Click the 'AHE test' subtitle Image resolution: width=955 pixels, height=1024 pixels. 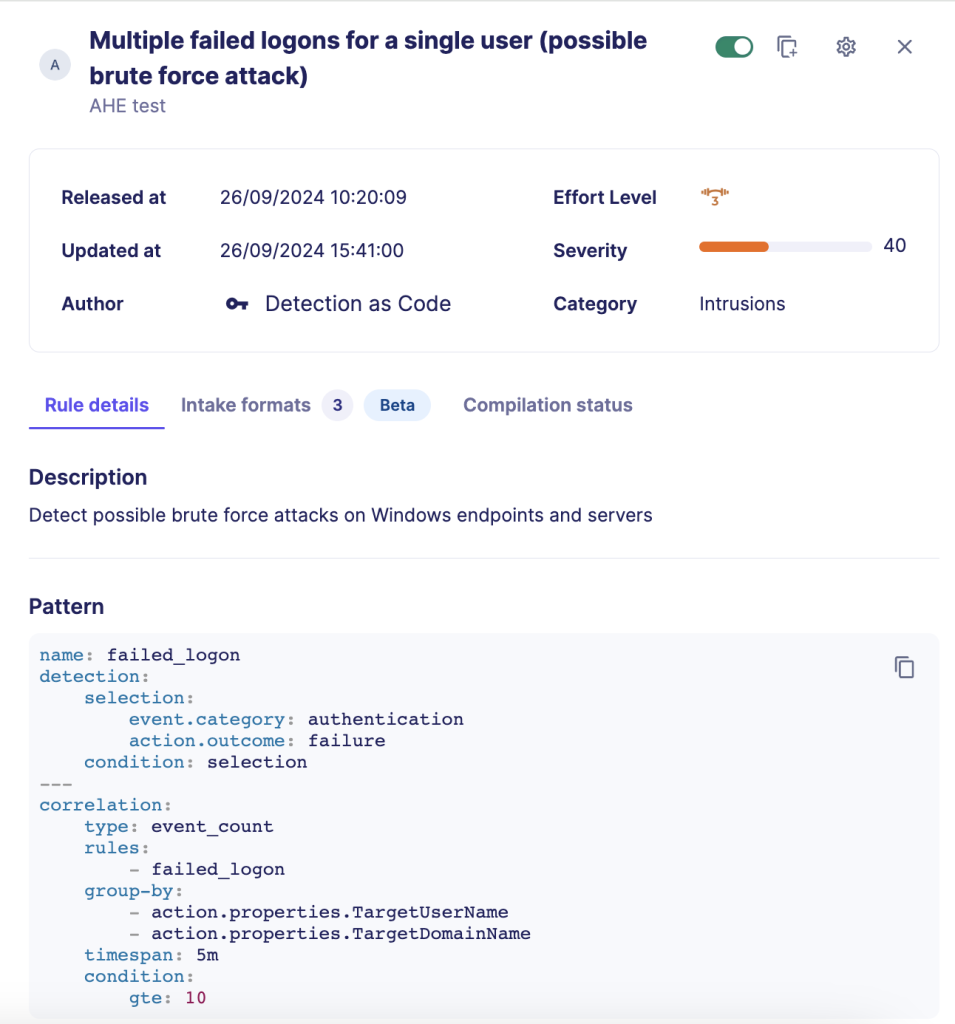pos(127,106)
